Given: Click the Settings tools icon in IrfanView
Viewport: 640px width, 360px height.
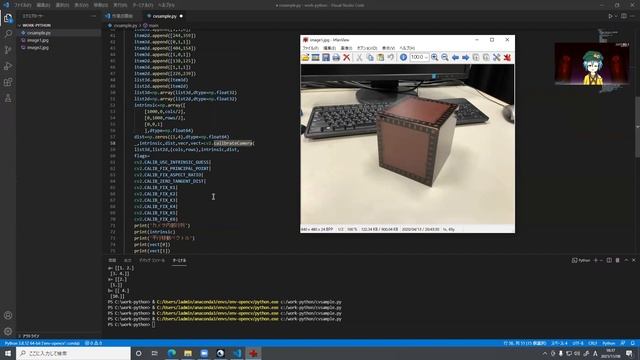Looking at the screenshot, I should click(496, 58).
